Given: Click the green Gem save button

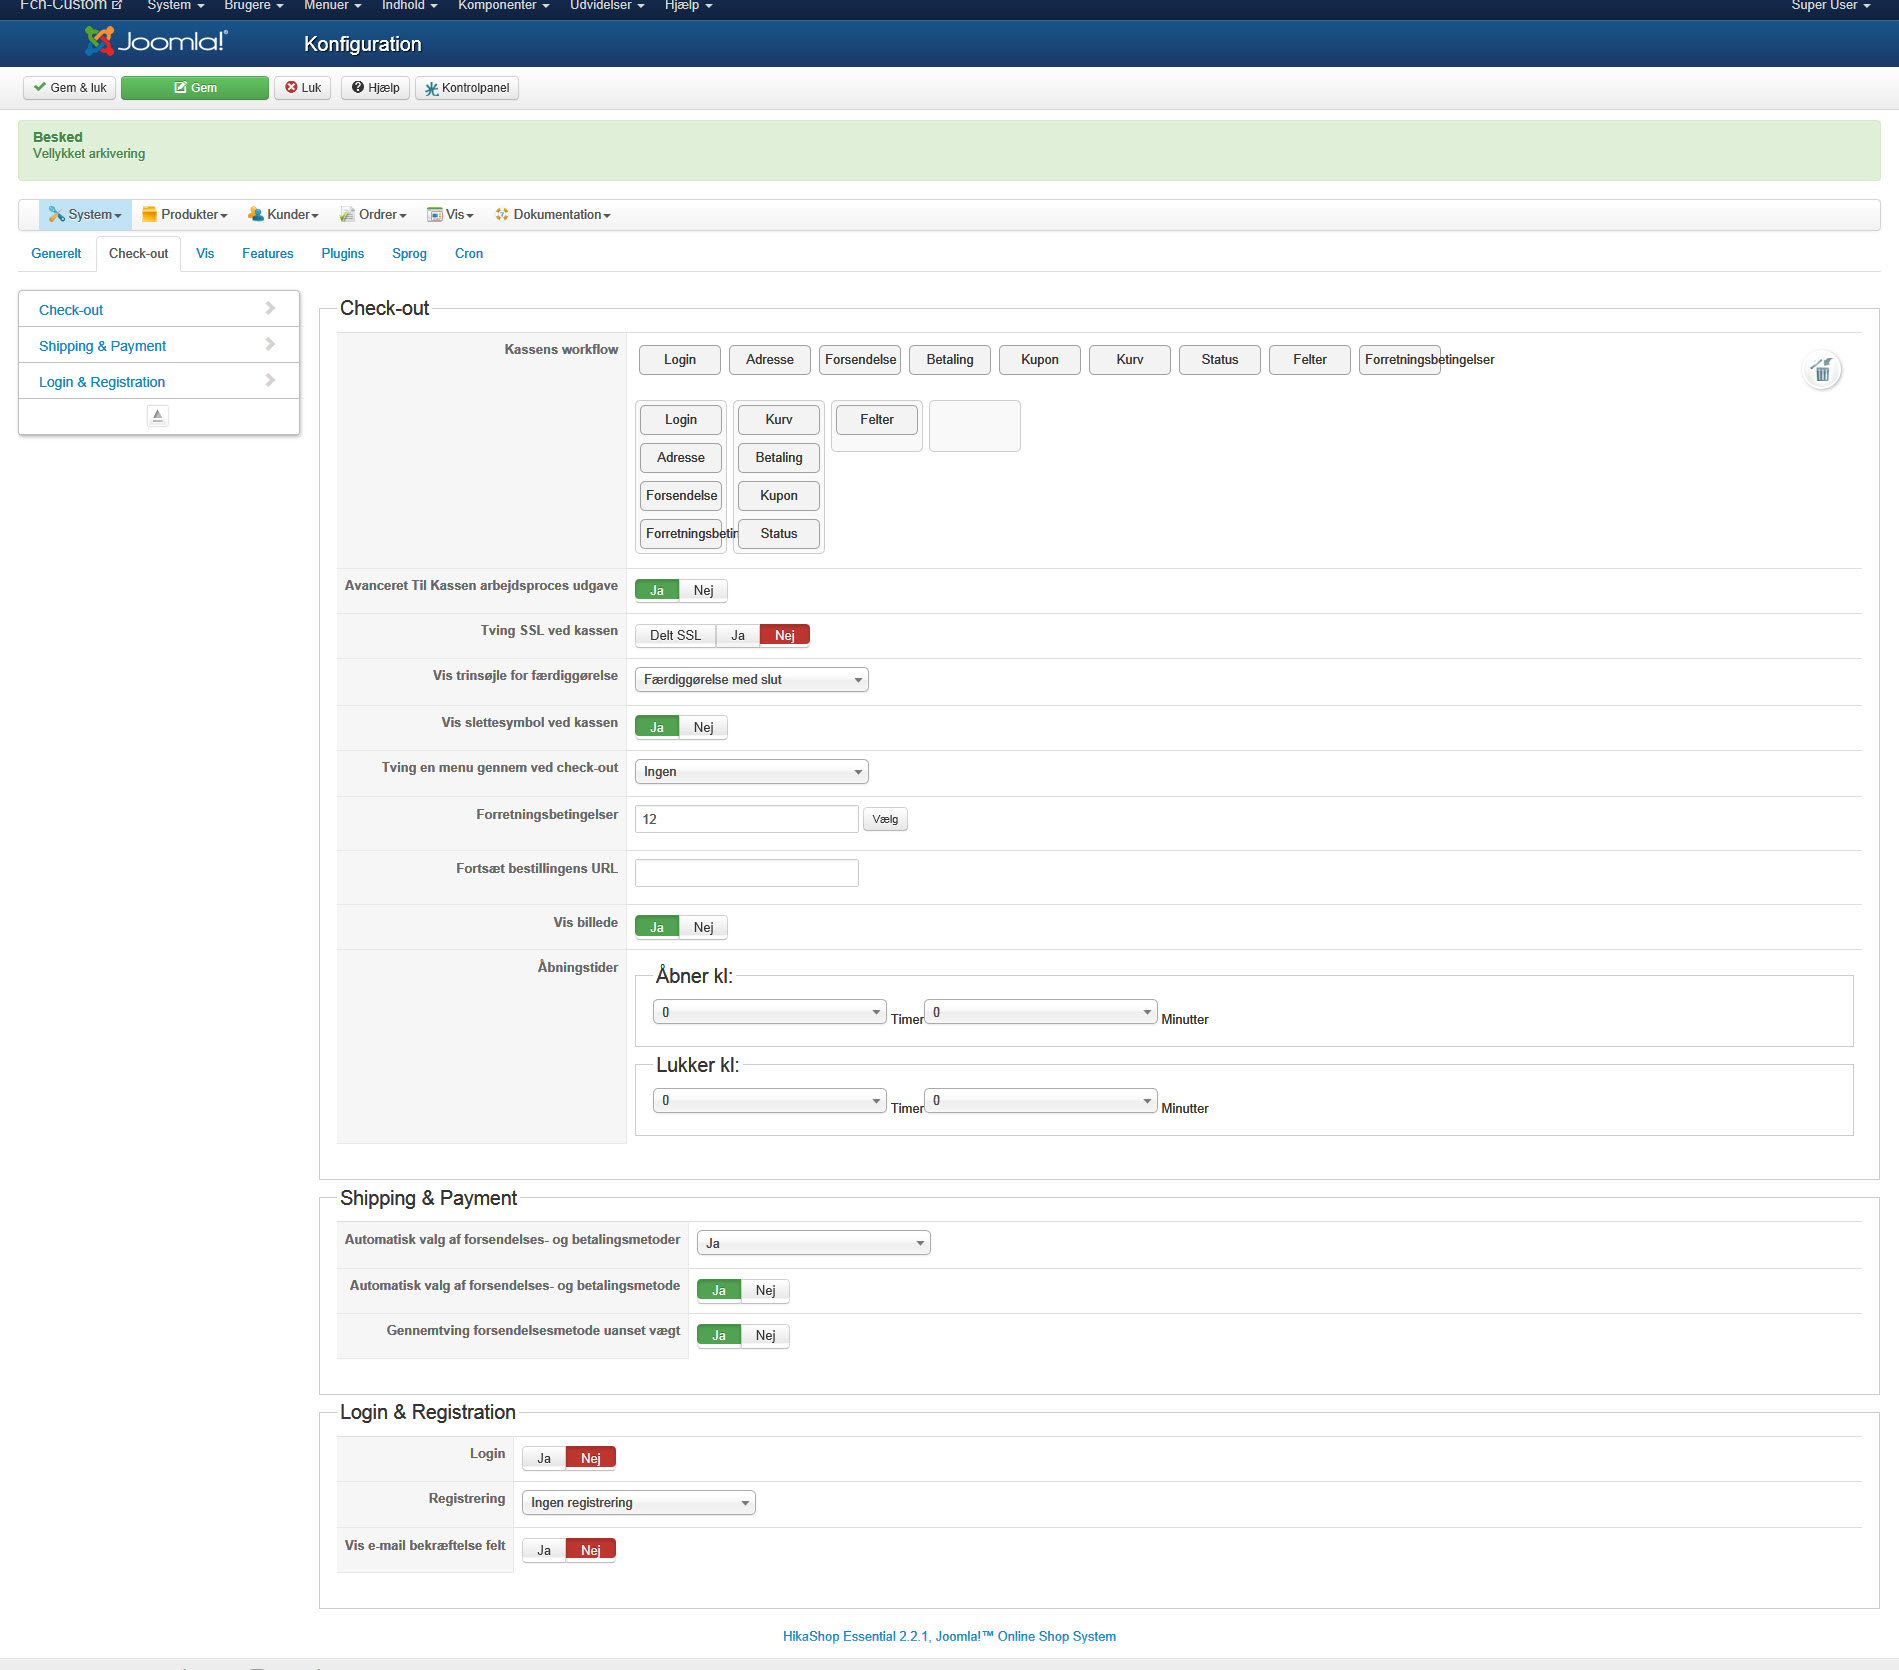Looking at the screenshot, I should click(x=195, y=88).
